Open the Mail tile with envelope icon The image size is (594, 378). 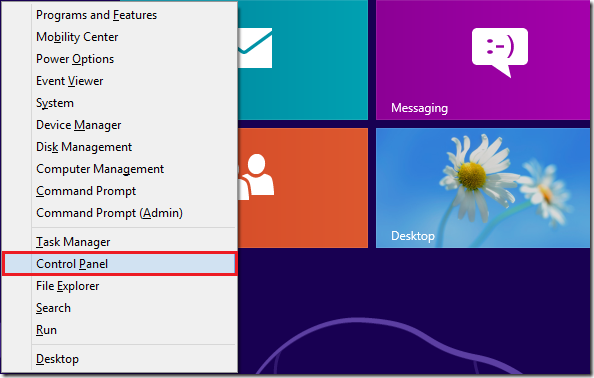(x=303, y=60)
